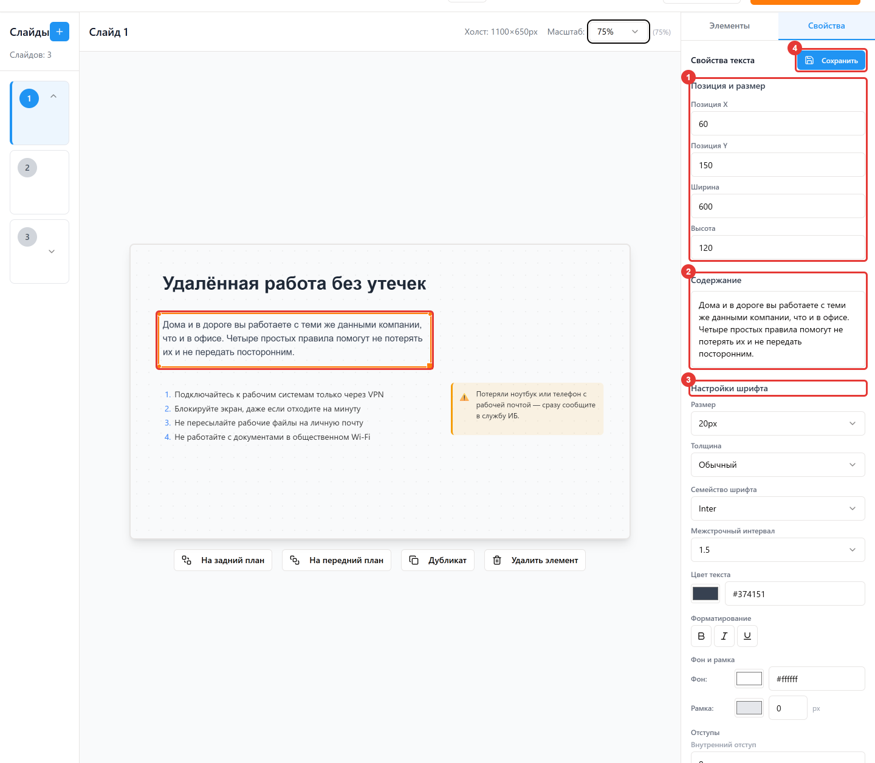The image size is (875, 763).
Task: Toggle italic formatting
Action: tap(724, 636)
